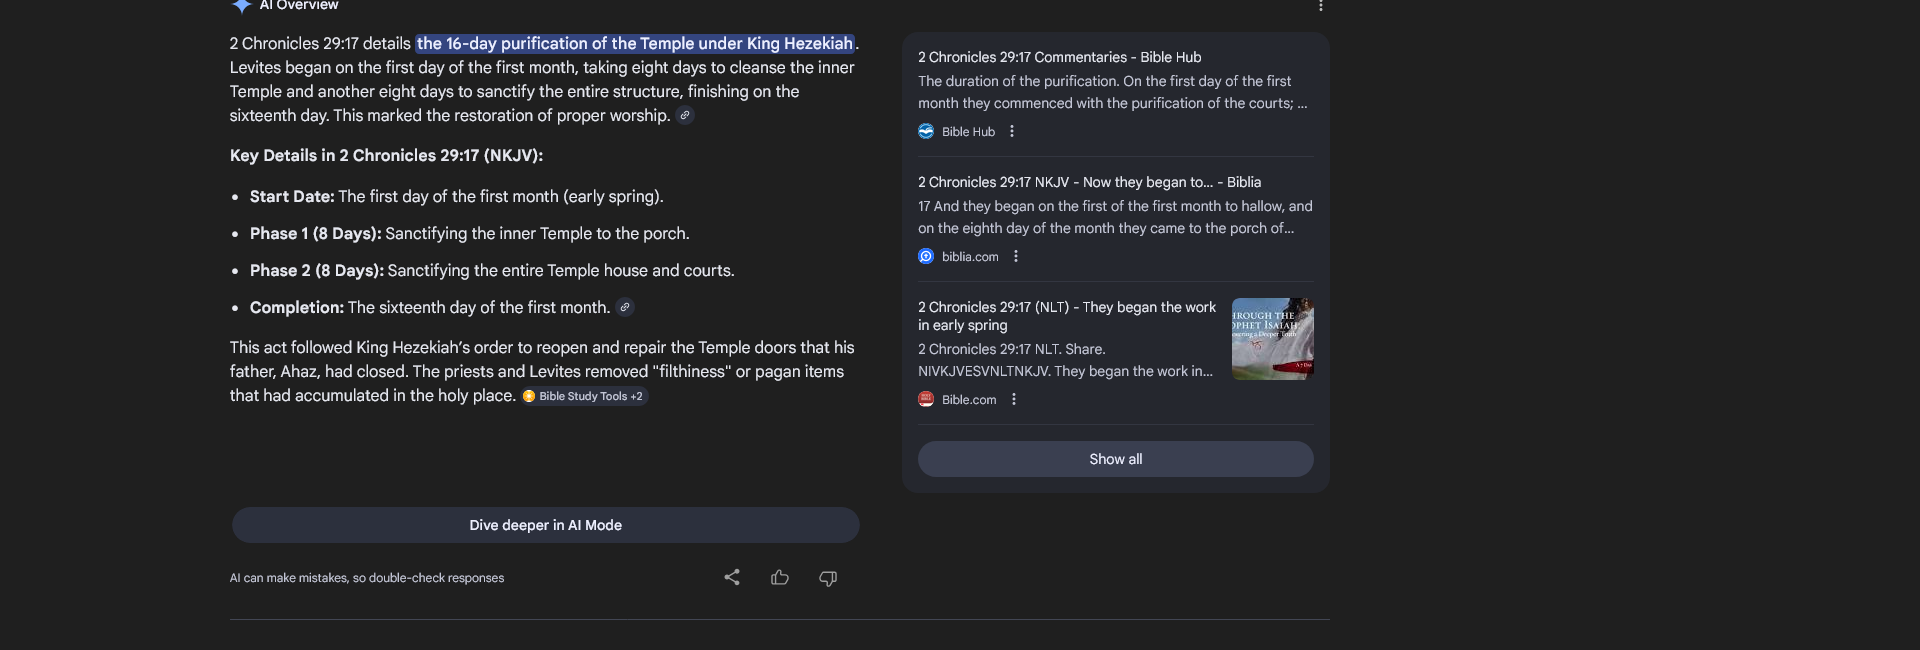The image size is (1920, 650).
Task: Open more options for Bible.com source
Action: point(1014,399)
